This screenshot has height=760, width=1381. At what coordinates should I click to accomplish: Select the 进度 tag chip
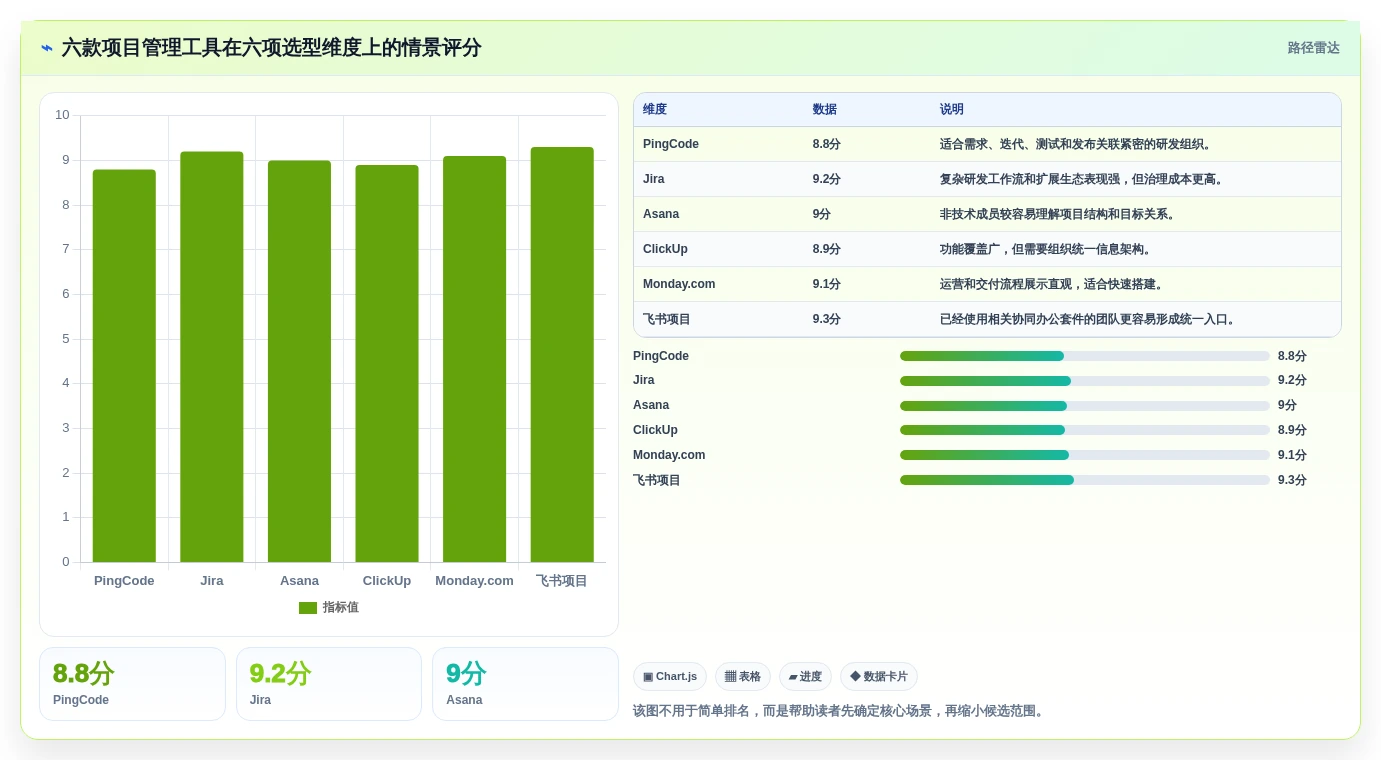coord(805,677)
